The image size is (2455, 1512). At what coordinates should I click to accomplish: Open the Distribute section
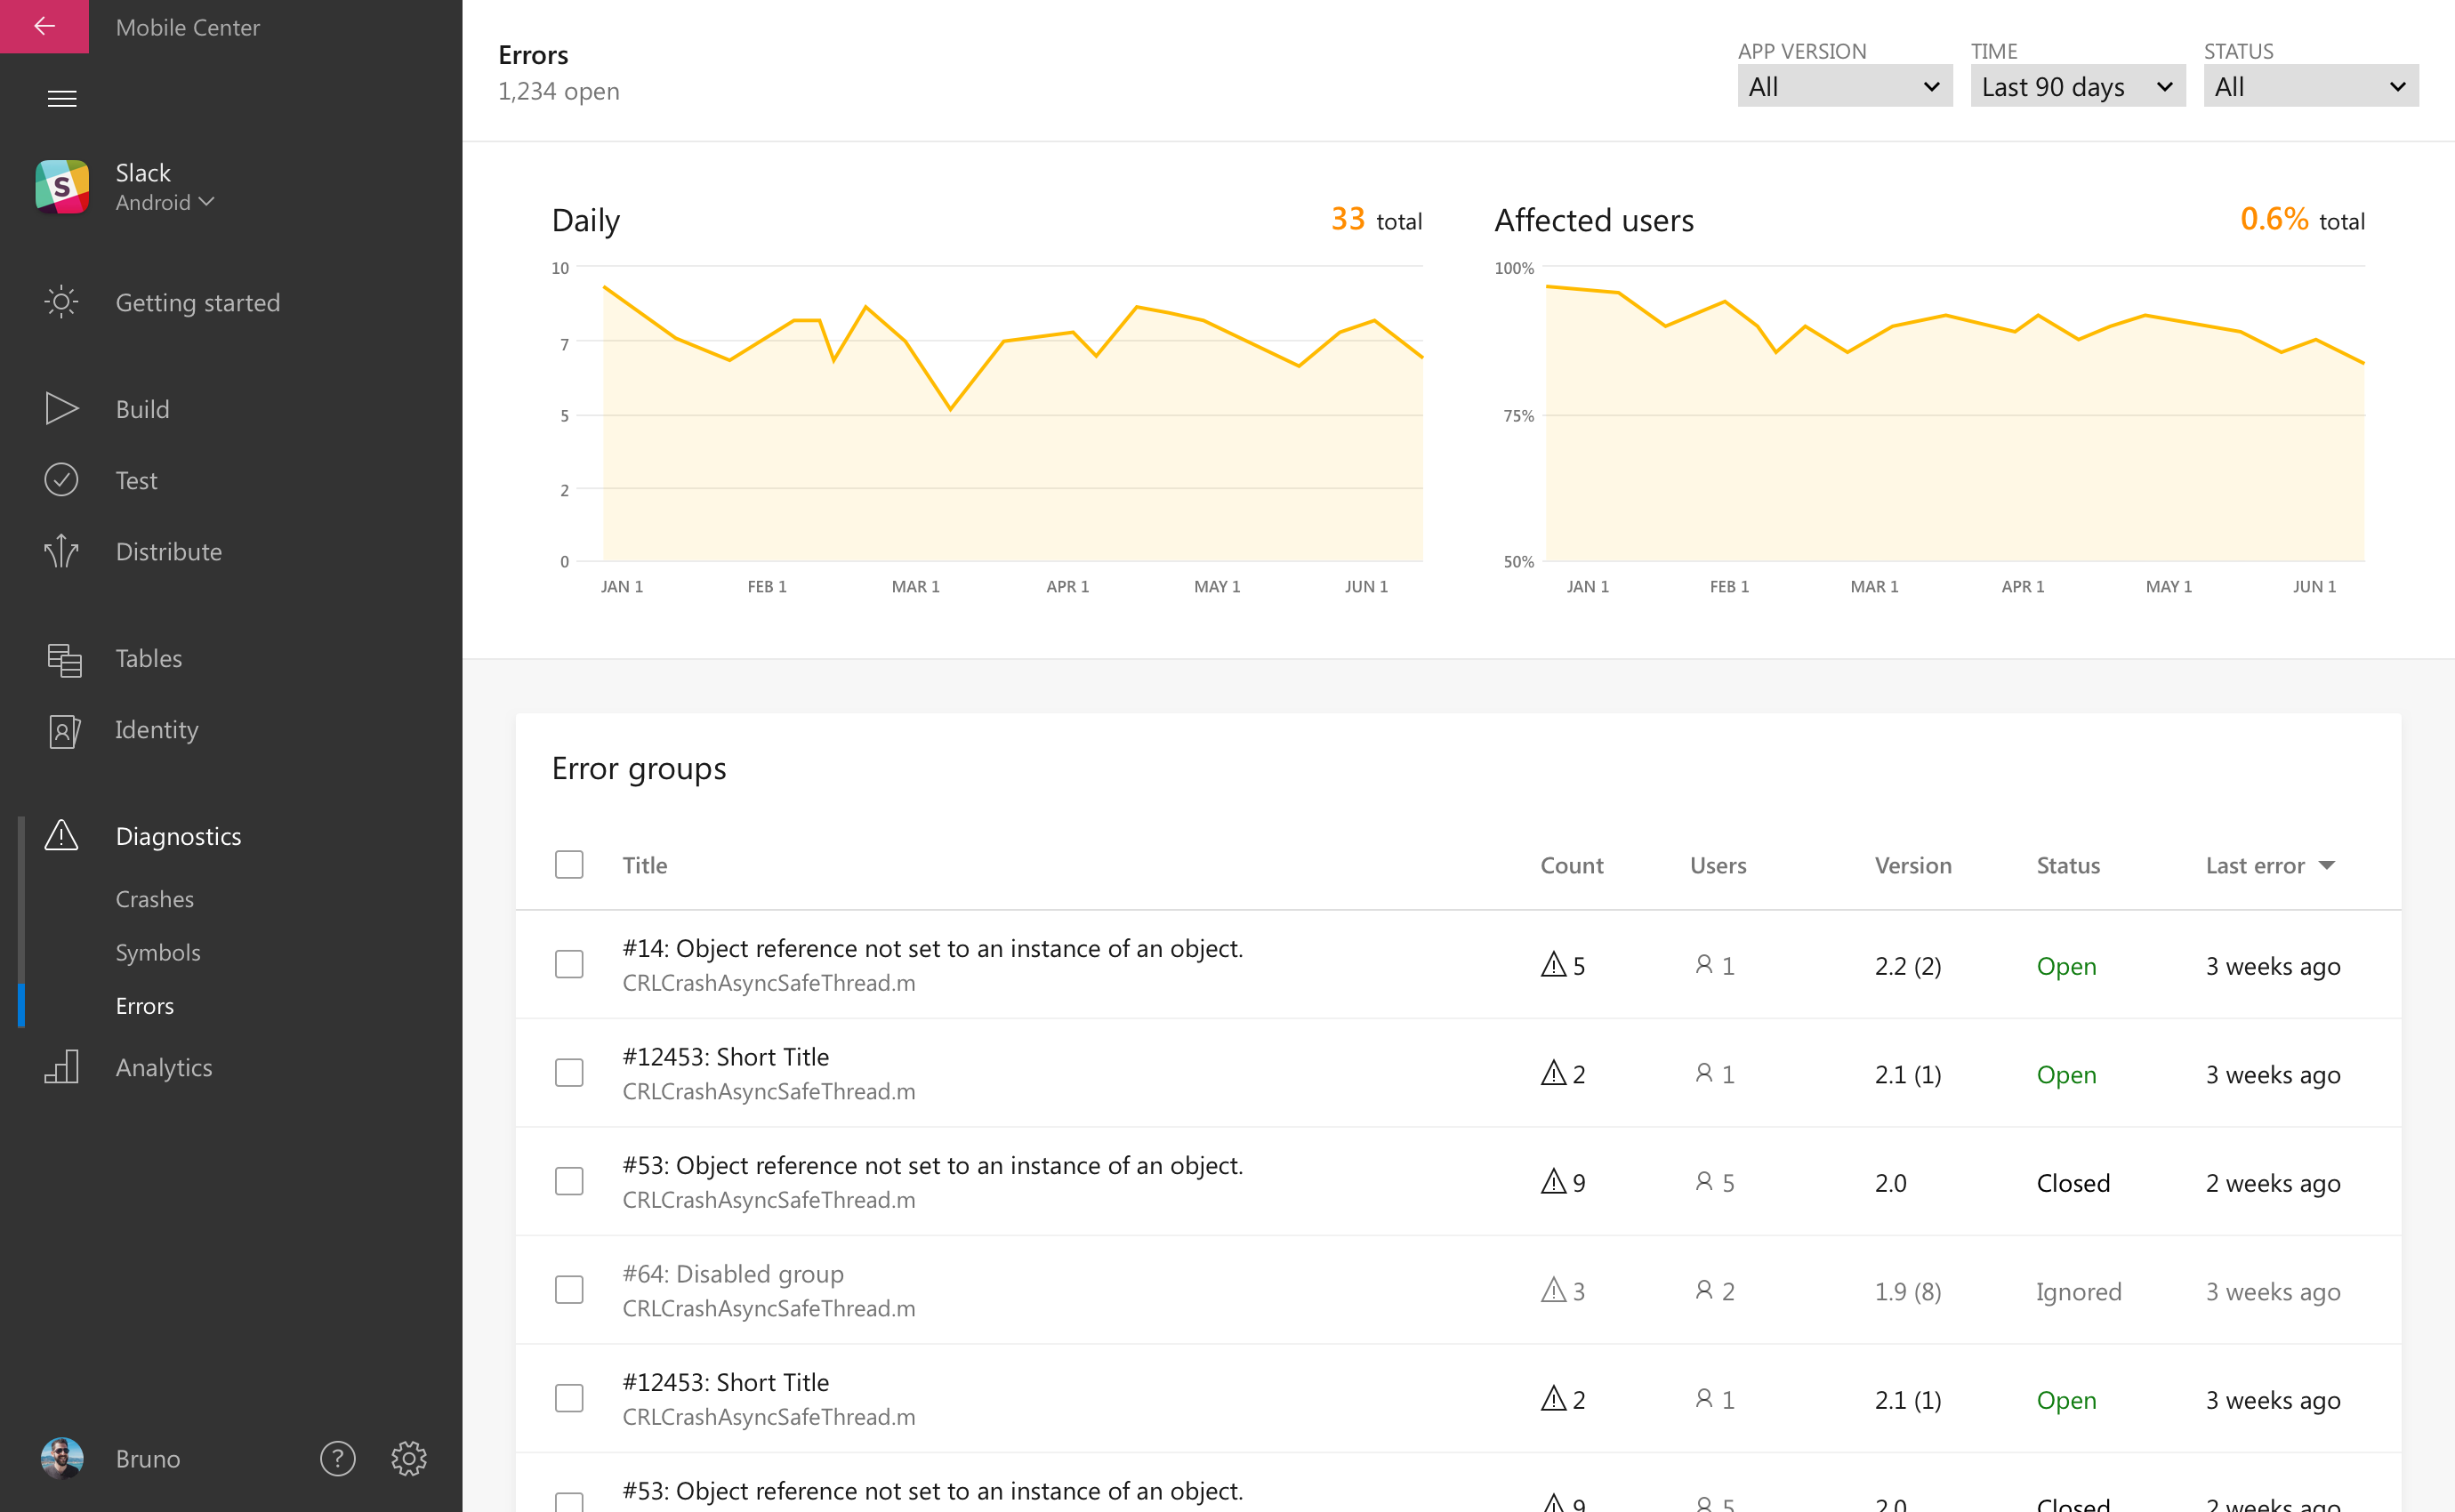click(168, 551)
